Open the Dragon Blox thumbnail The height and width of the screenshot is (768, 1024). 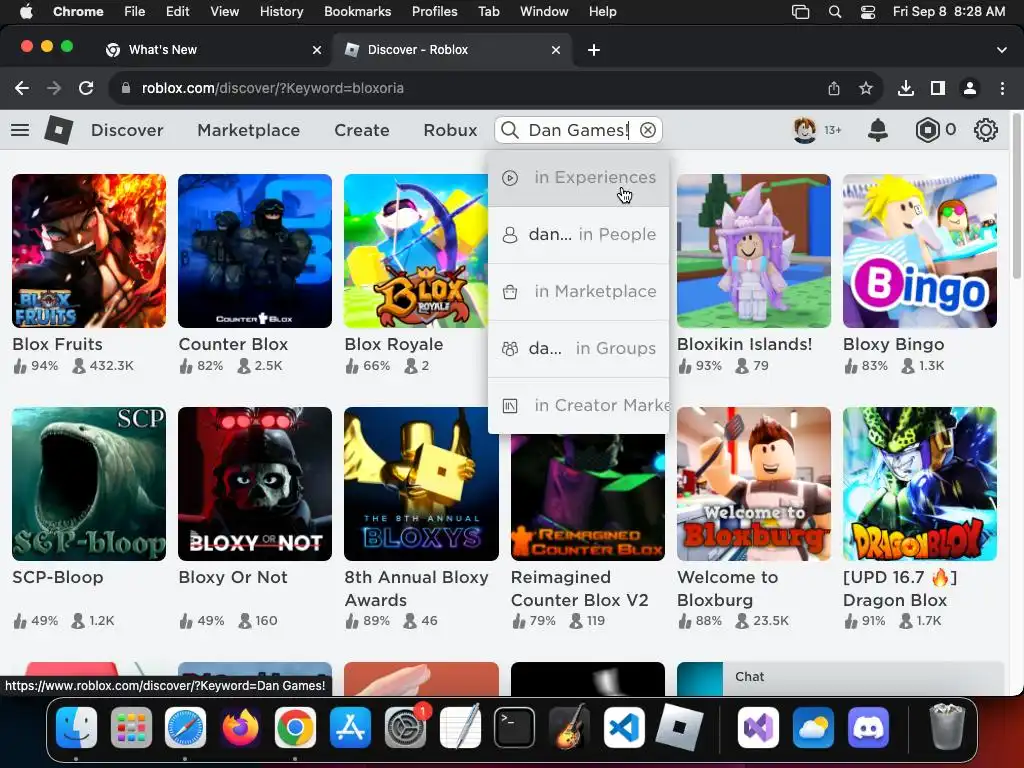coord(920,484)
